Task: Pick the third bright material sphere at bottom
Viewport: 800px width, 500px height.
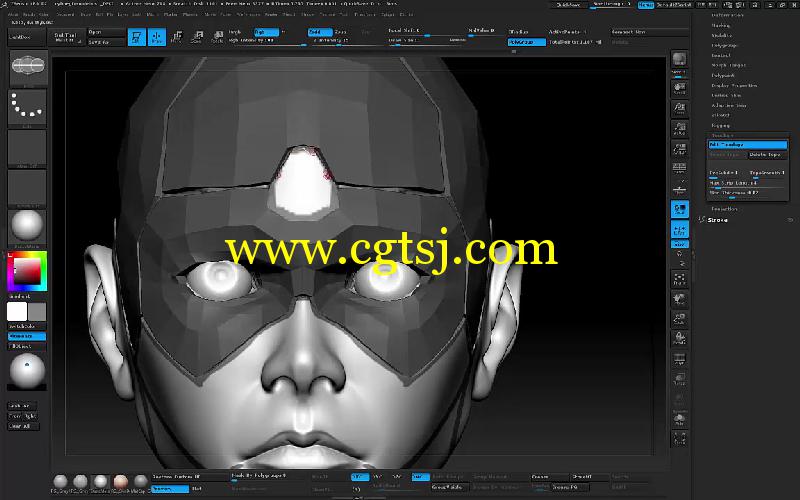Action: 101,482
